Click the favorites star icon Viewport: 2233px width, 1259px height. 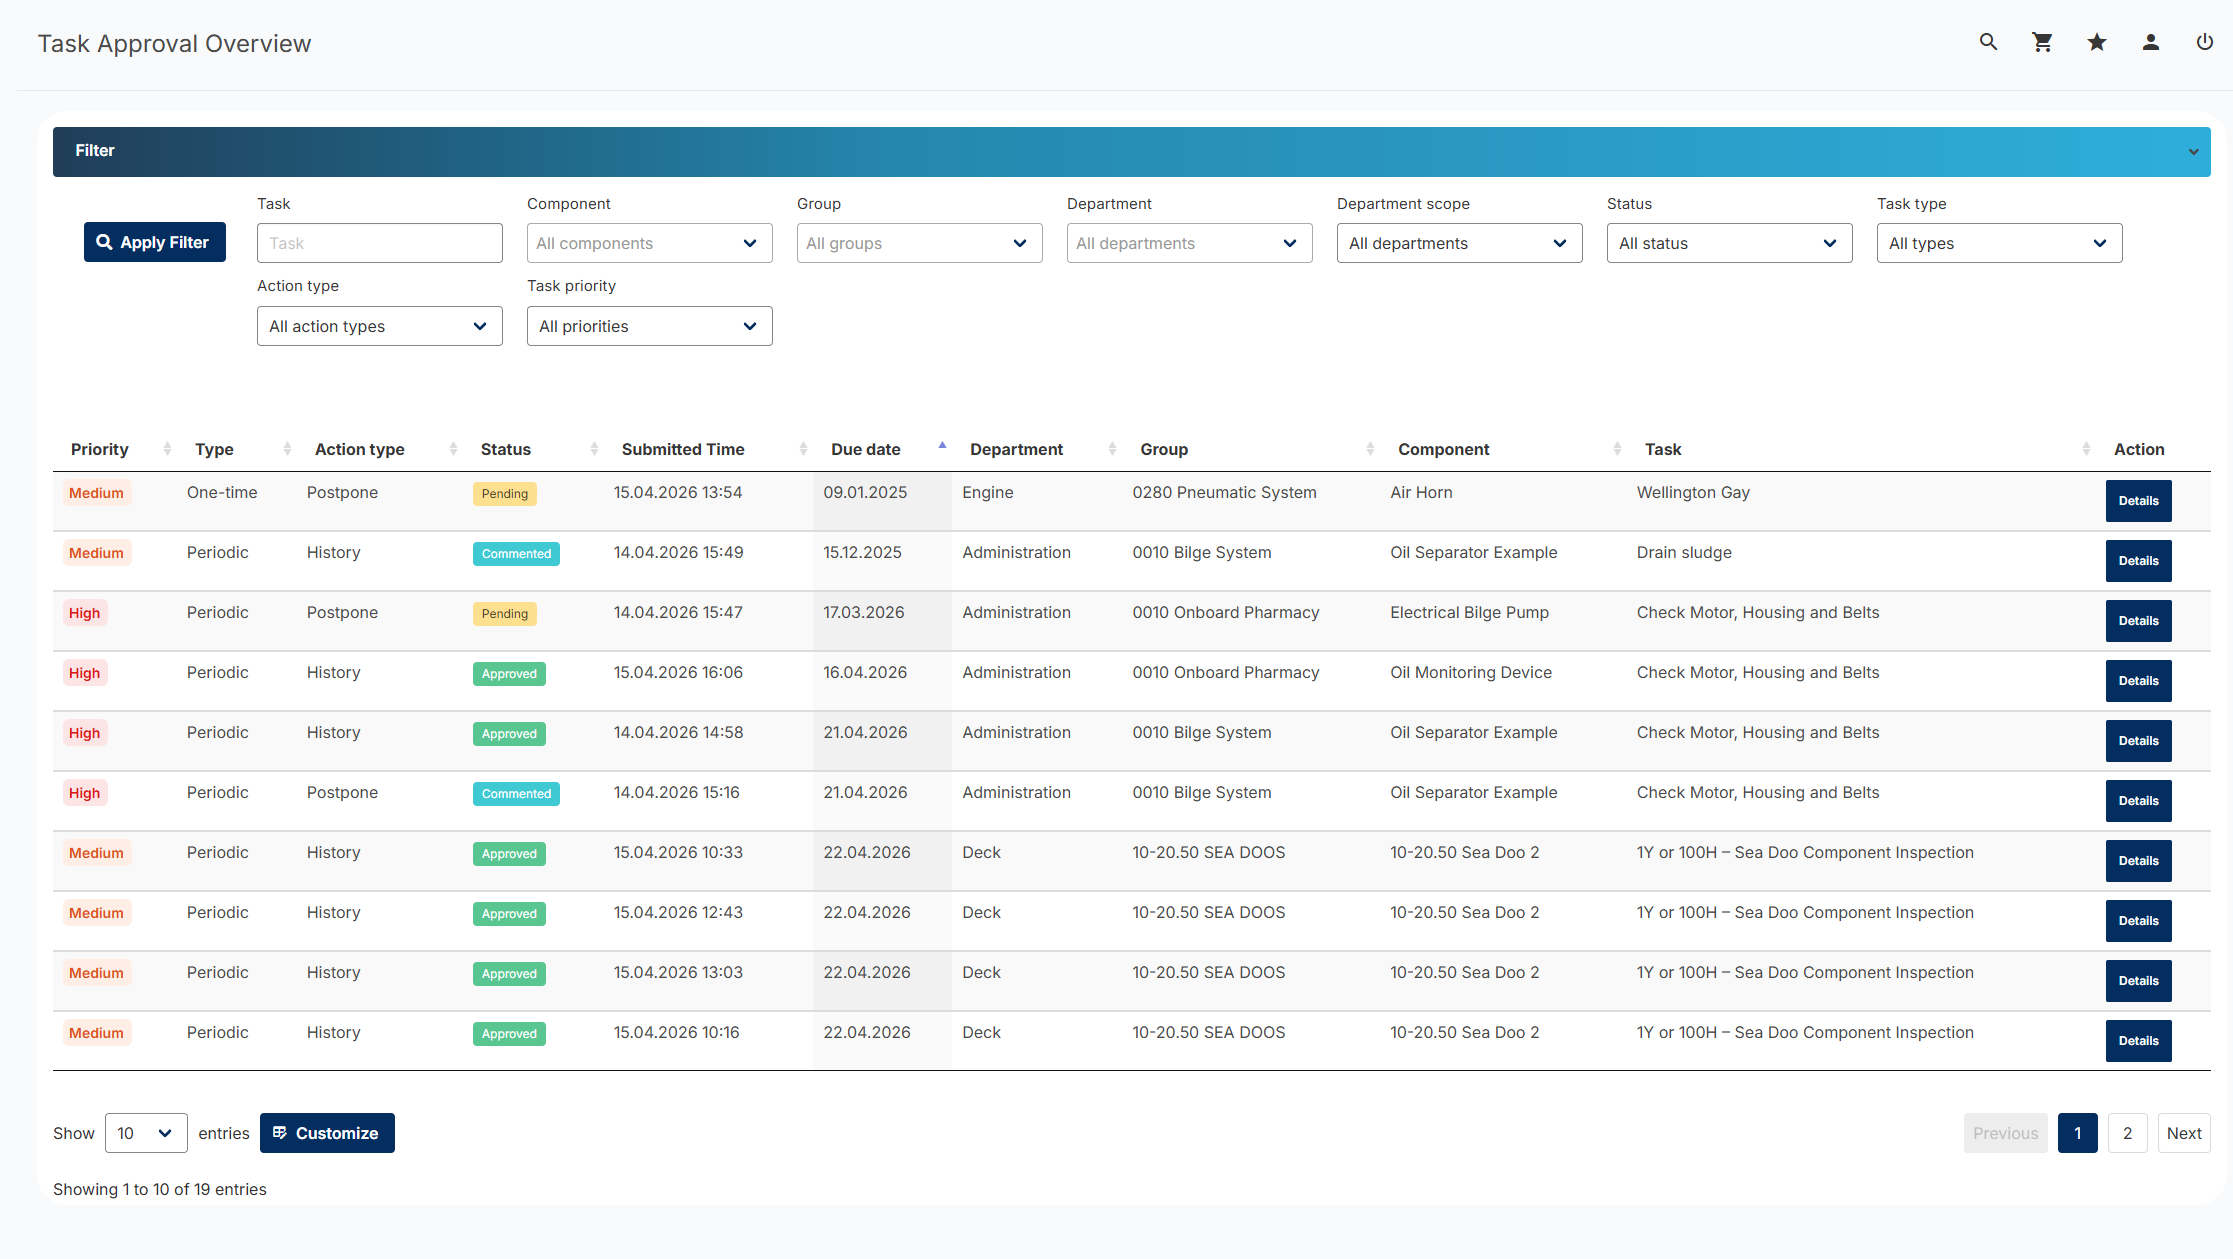tap(2097, 42)
